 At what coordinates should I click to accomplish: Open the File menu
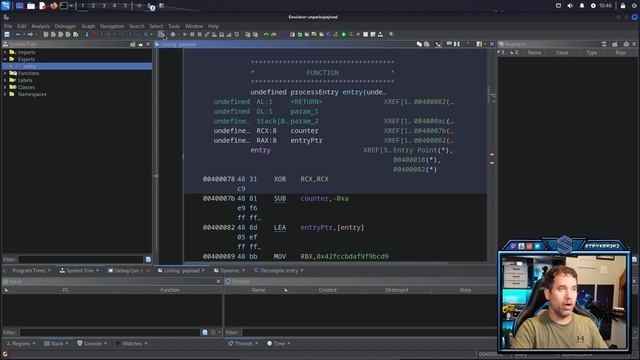8,26
